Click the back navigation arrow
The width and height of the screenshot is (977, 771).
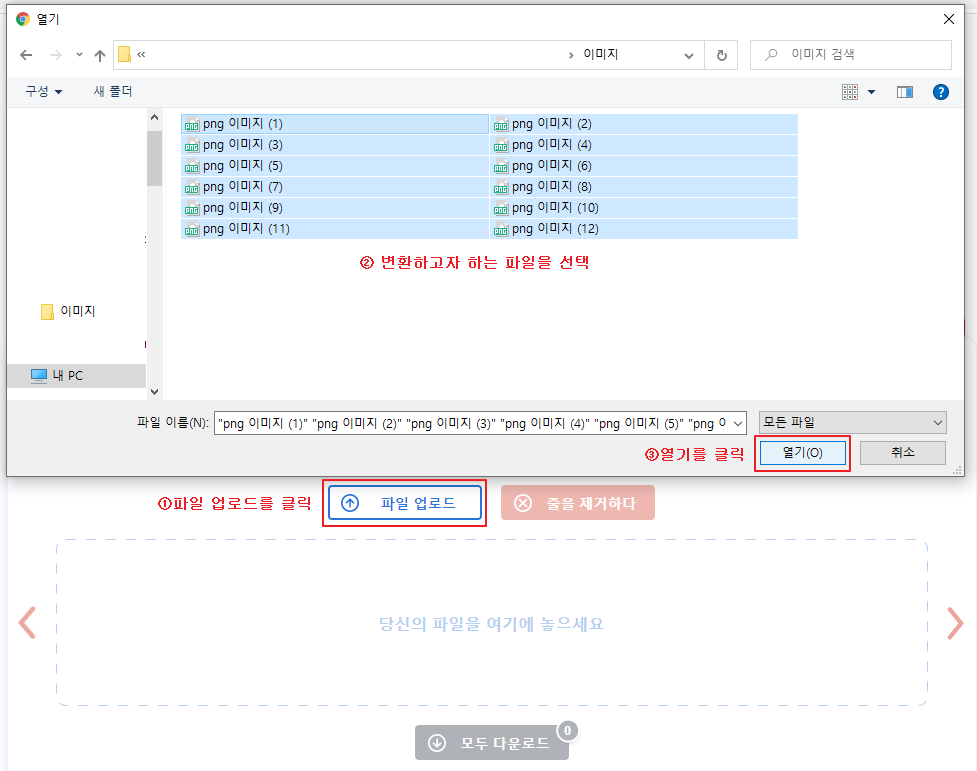(27, 55)
